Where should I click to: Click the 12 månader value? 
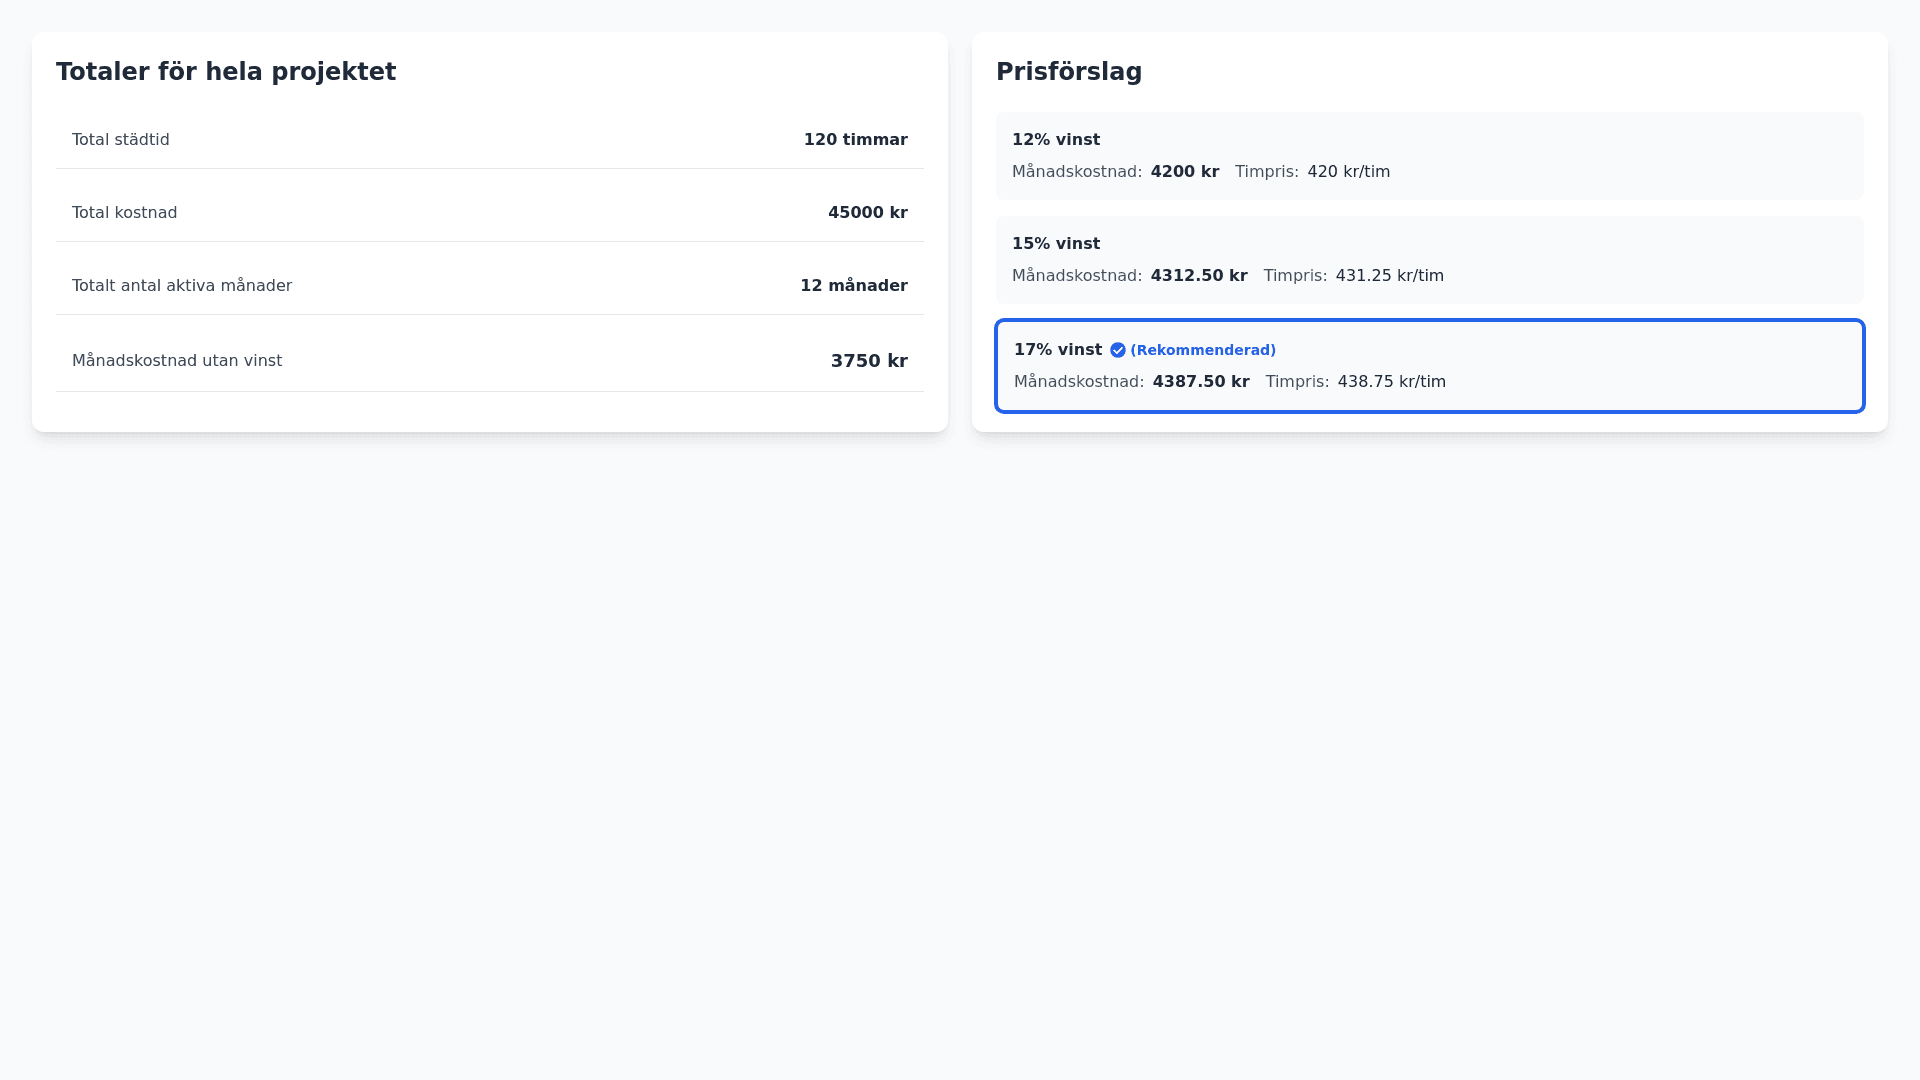point(853,286)
